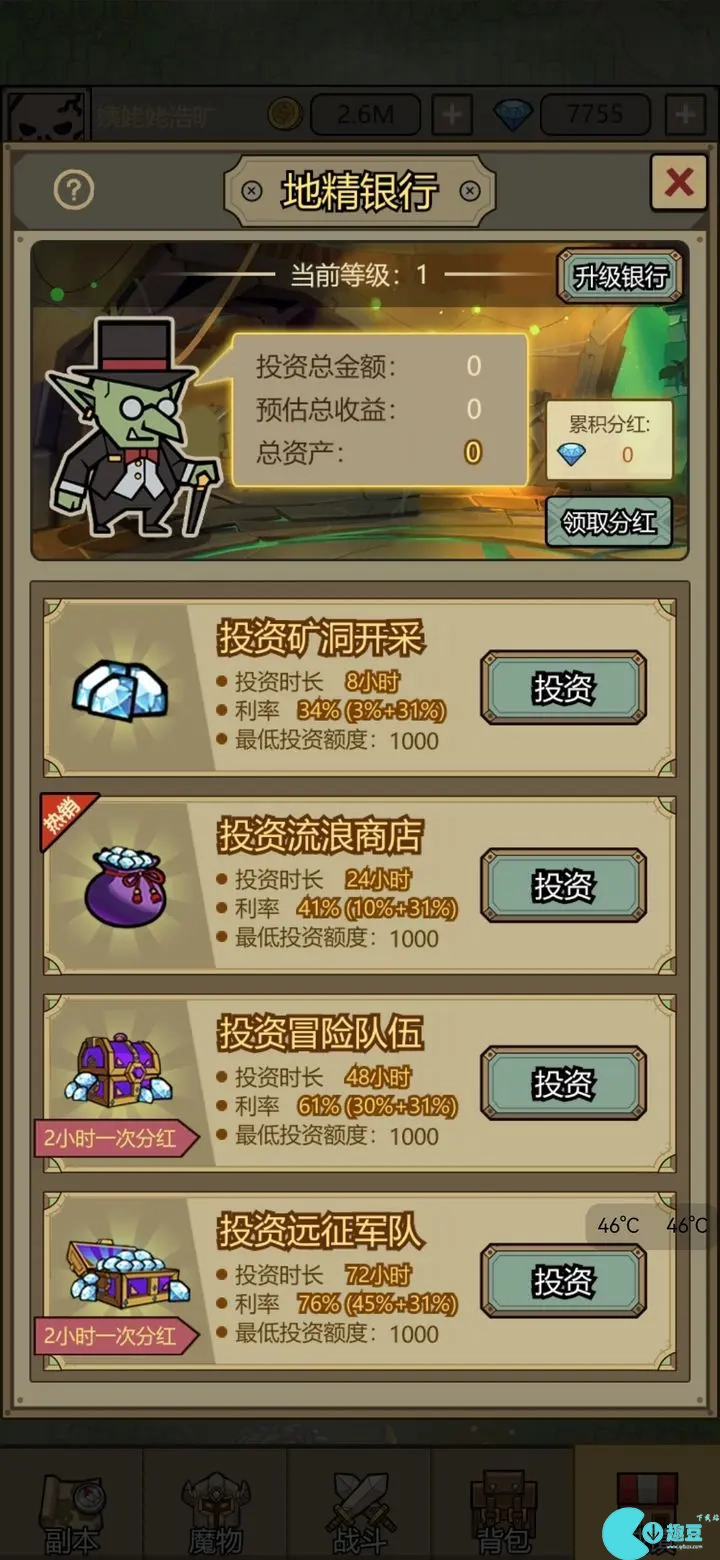720x1560 pixels.
Task: Tap the plus button next to diamonds 7755
Action: [x=685, y=115]
